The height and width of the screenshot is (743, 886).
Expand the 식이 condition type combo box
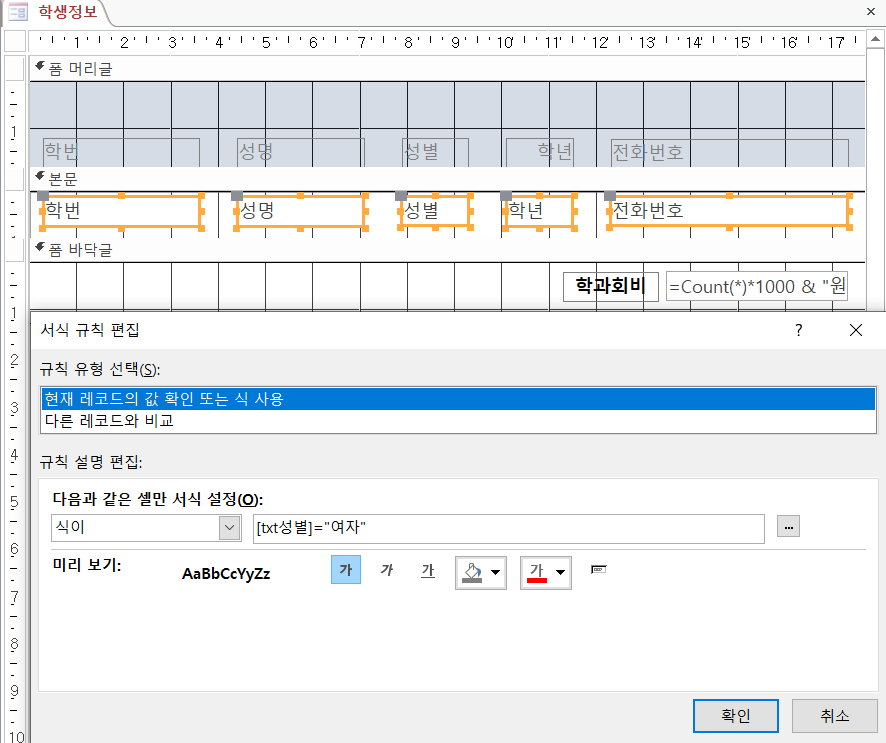(230, 527)
